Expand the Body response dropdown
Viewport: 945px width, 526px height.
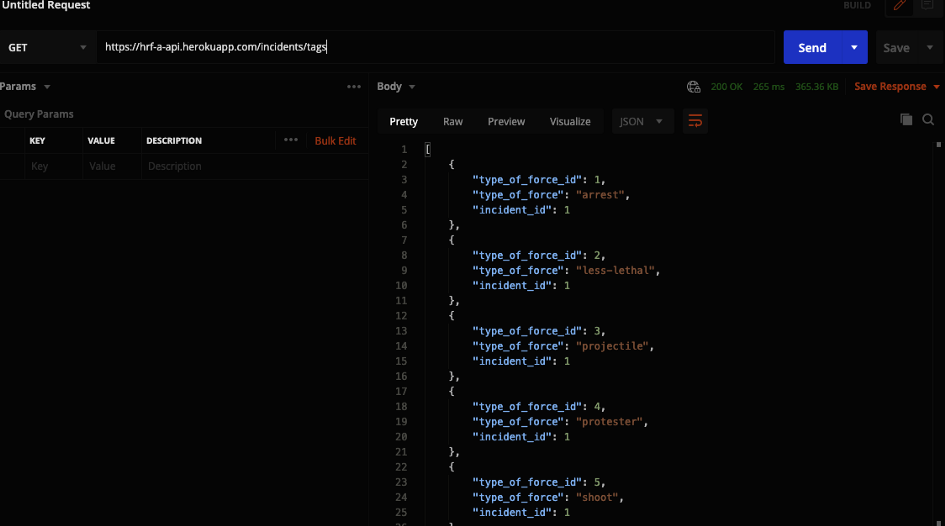(x=412, y=87)
